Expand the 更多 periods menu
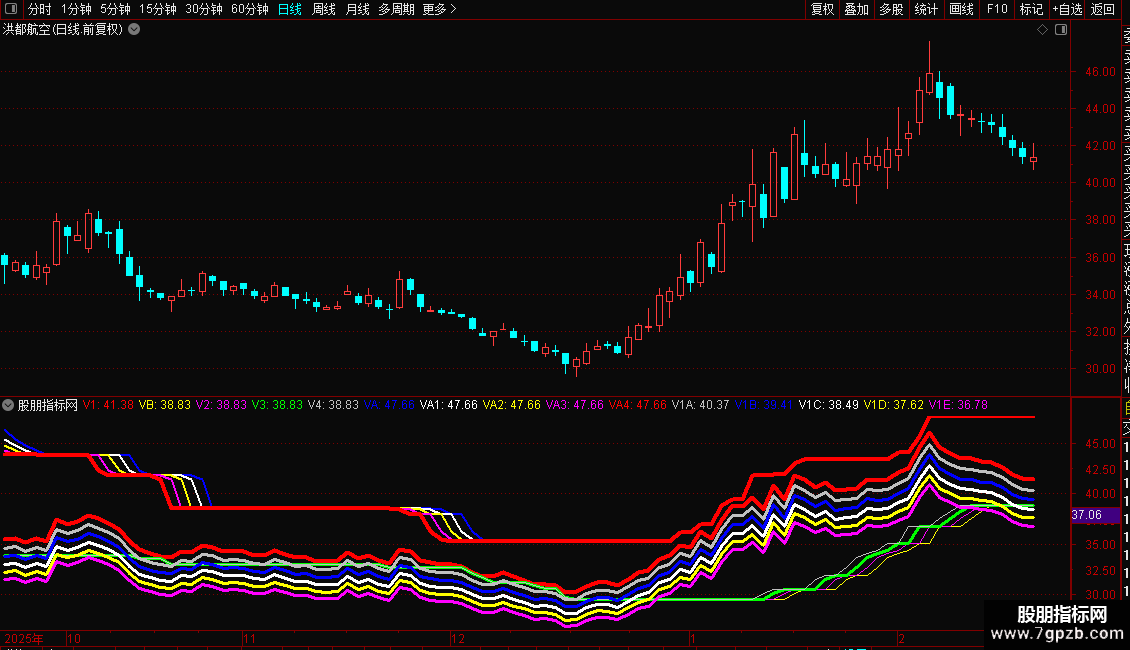Viewport: 1130px width, 650px height. pyautogui.click(x=439, y=9)
